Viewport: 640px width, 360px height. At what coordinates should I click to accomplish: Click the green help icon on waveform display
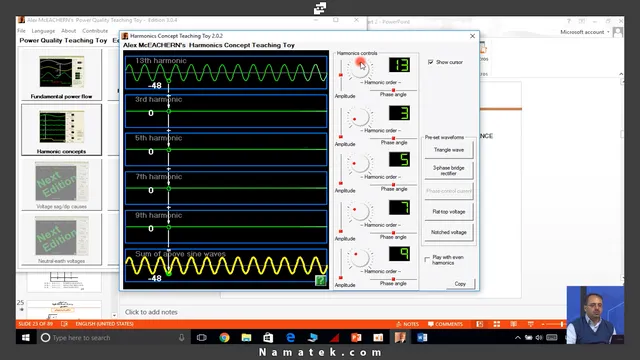coord(320,280)
